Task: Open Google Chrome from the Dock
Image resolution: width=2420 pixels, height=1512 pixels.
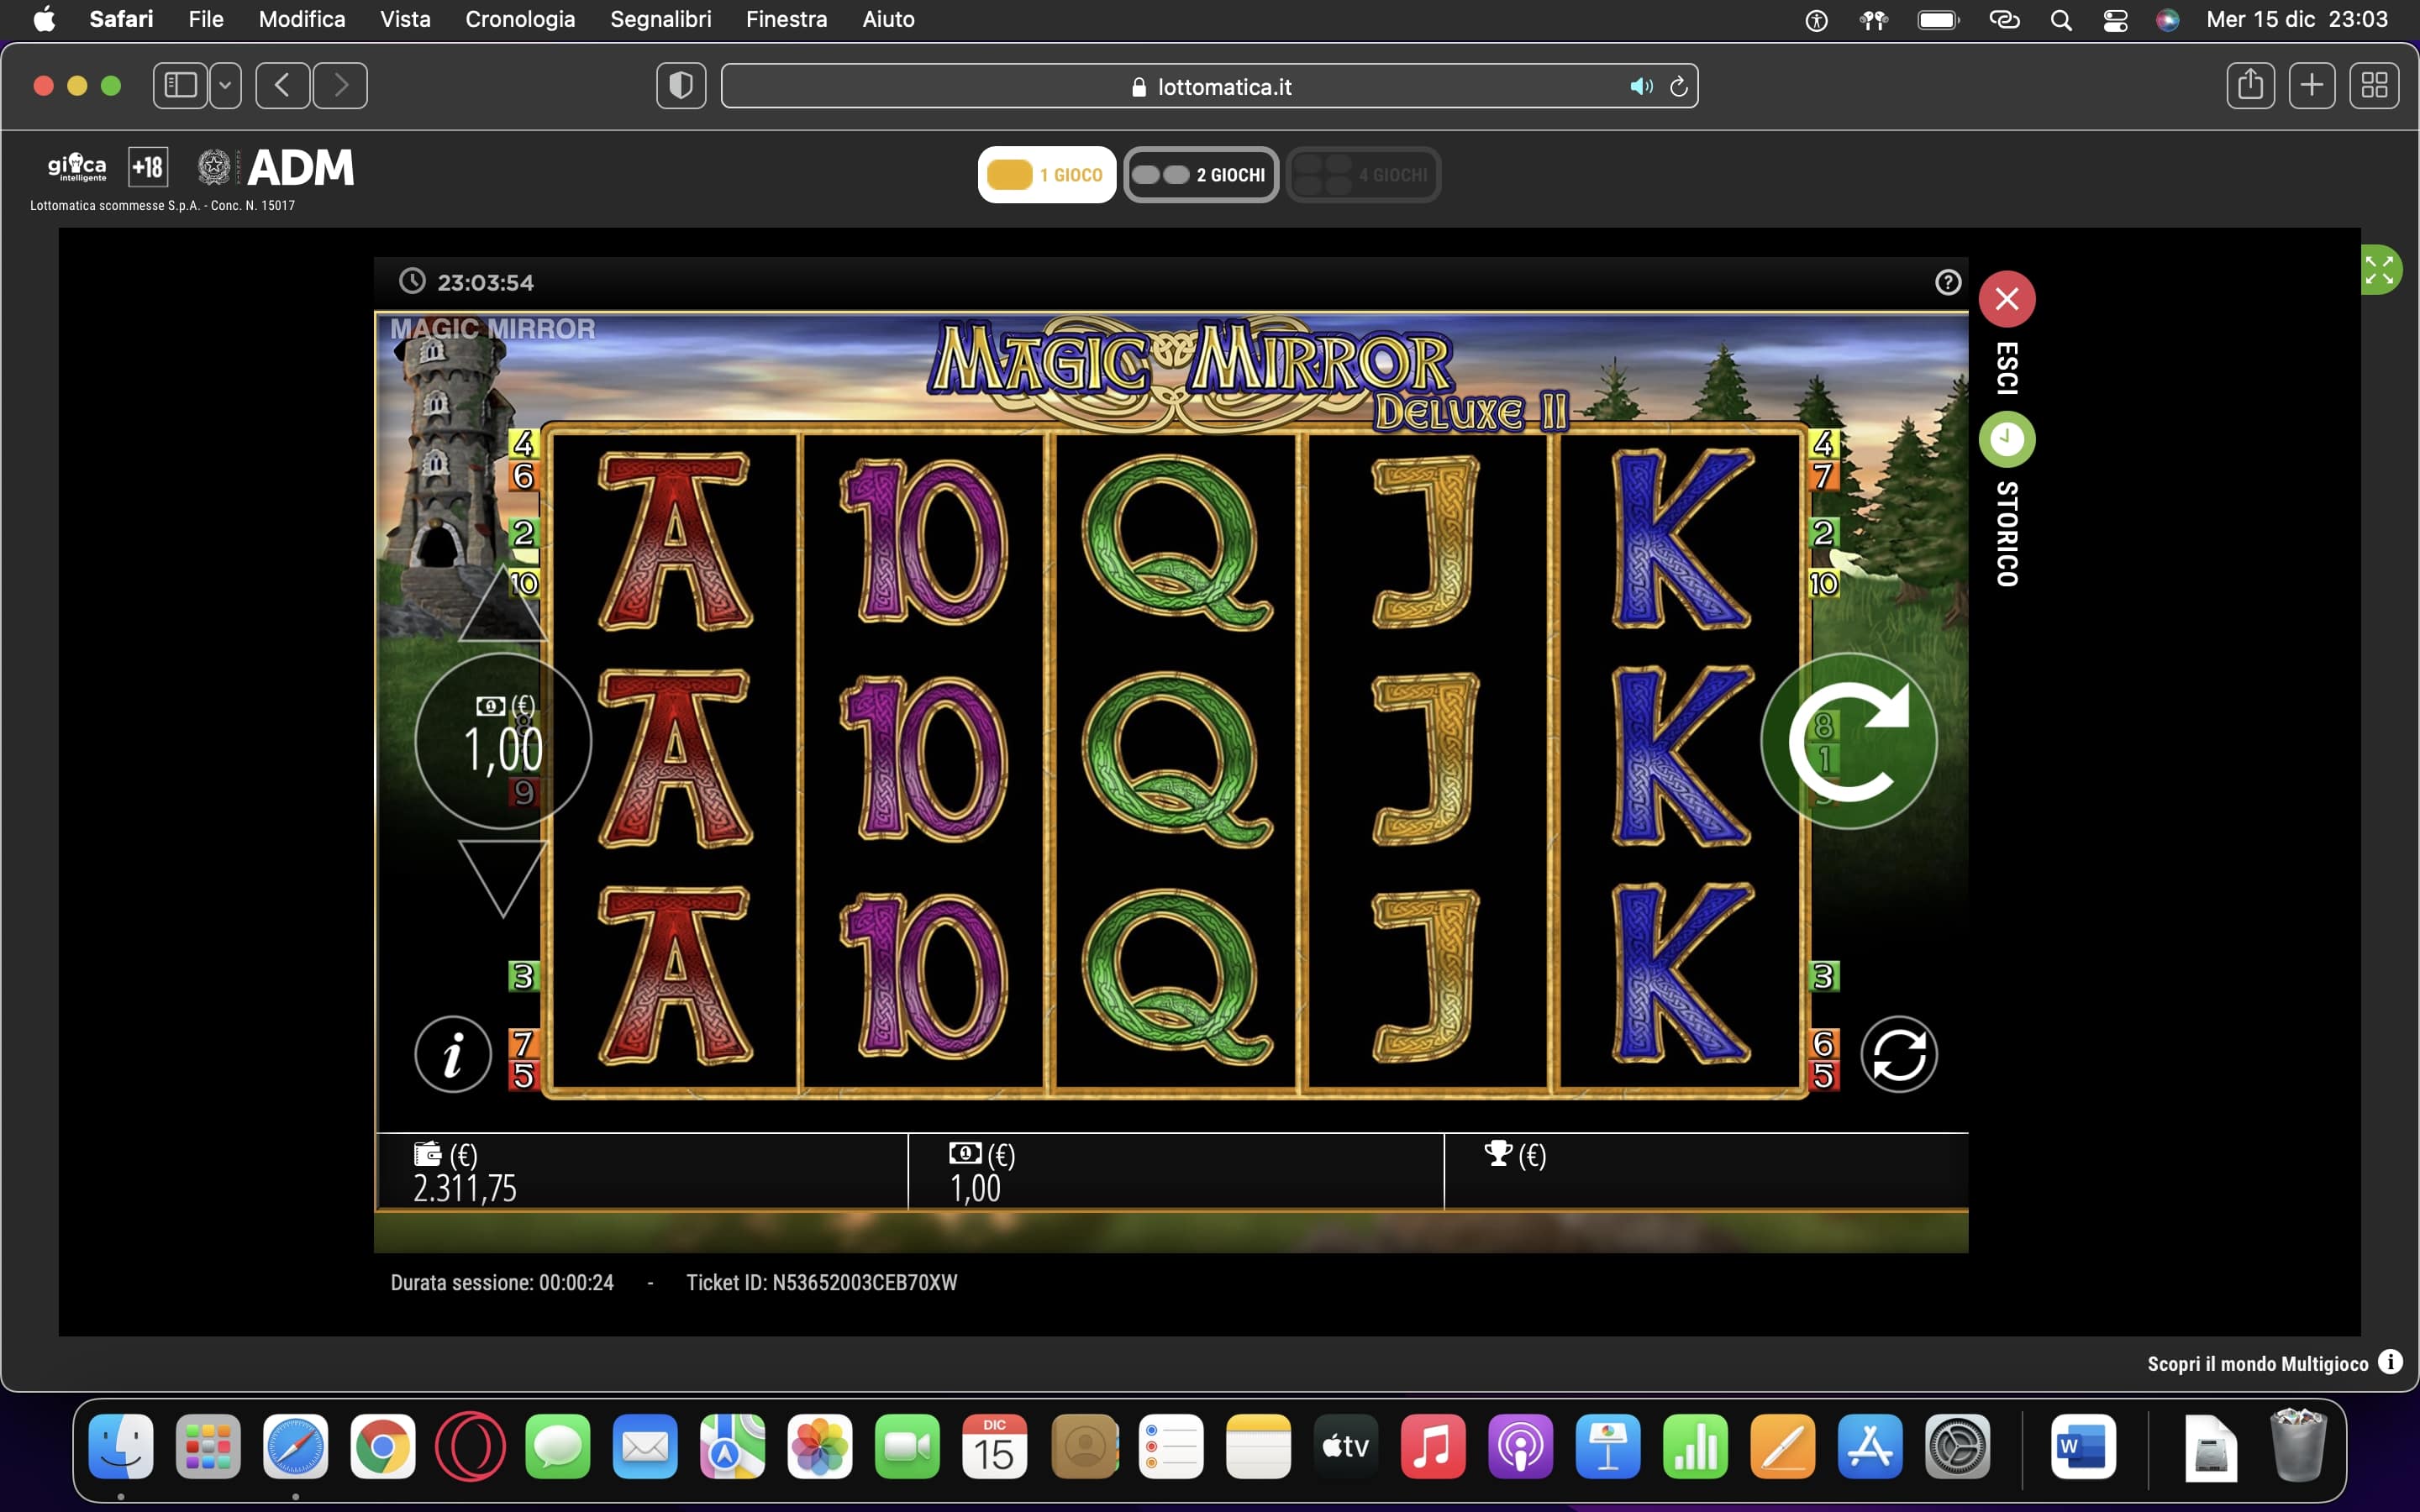Action: point(383,1447)
